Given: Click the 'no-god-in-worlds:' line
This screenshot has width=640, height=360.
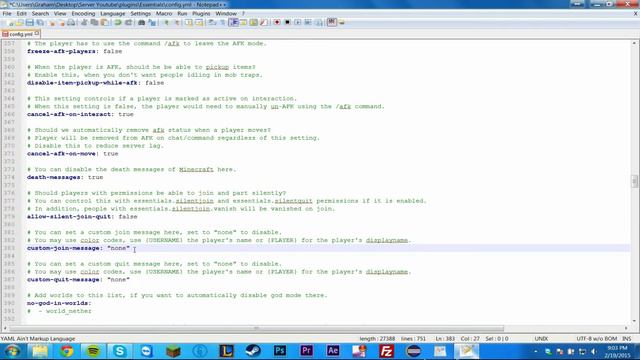Looking at the screenshot, I should (59, 303).
